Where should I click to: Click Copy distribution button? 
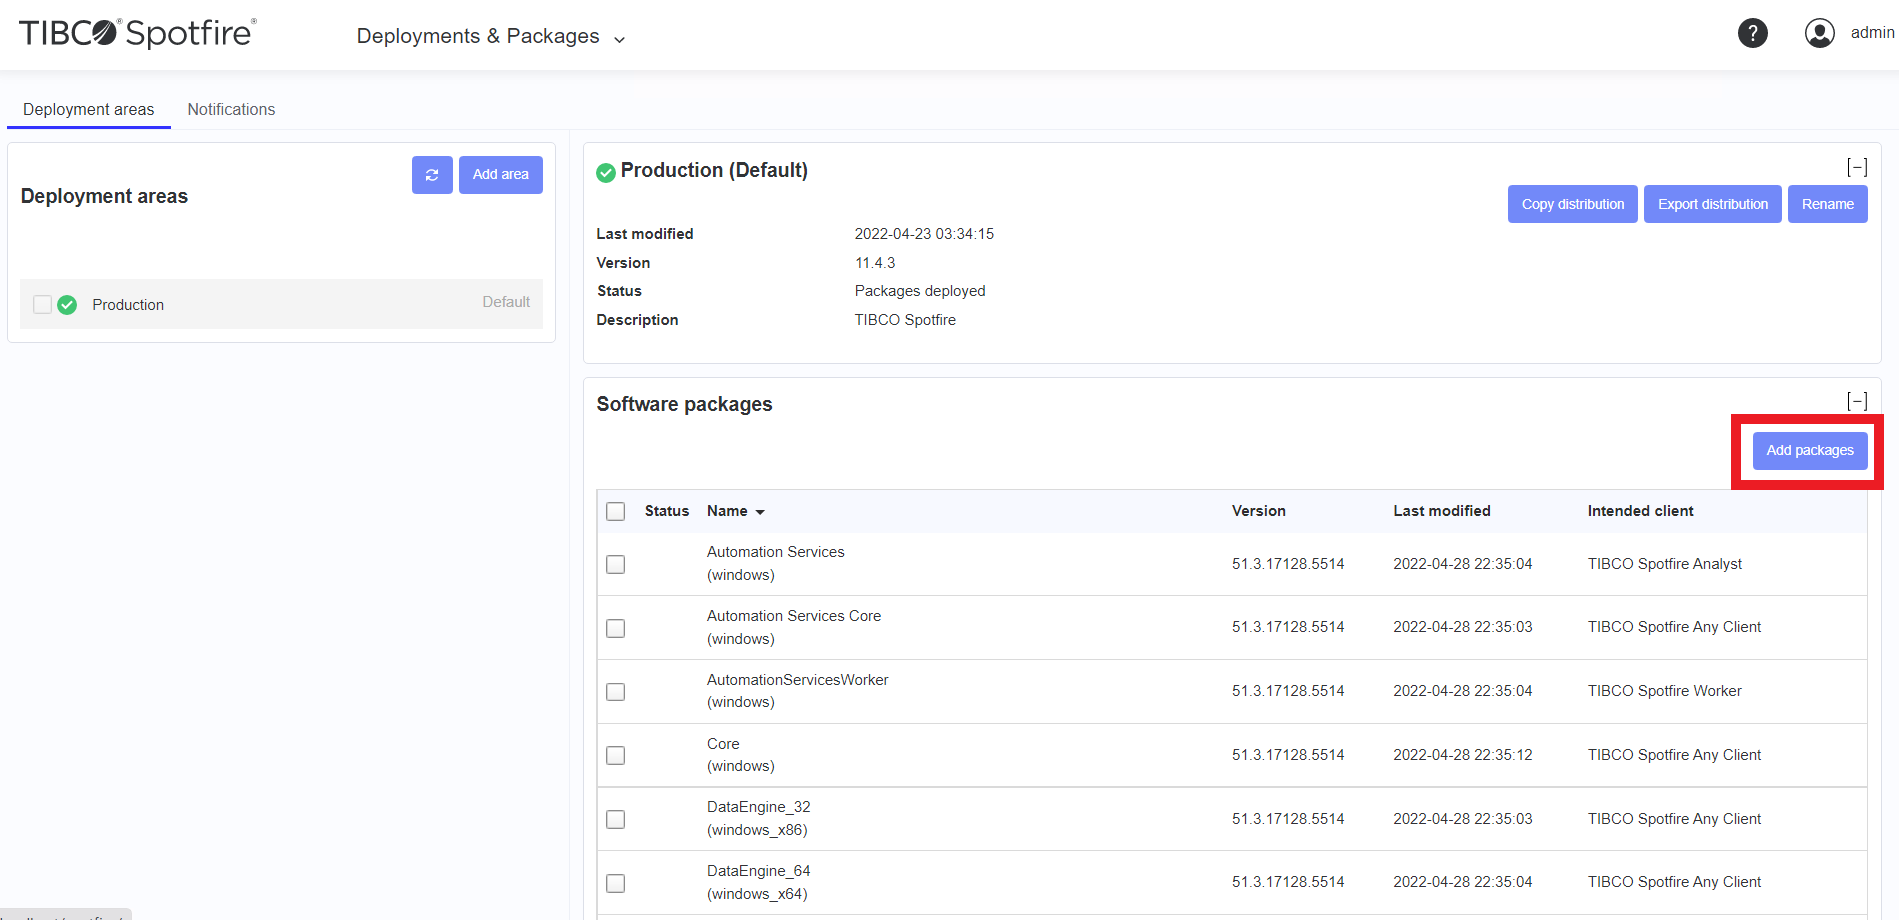tap(1573, 204)
